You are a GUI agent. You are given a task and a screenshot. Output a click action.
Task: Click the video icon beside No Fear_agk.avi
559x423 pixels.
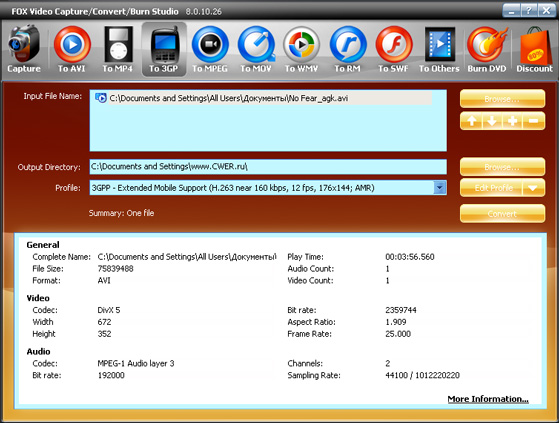click(x=101, y=98)
